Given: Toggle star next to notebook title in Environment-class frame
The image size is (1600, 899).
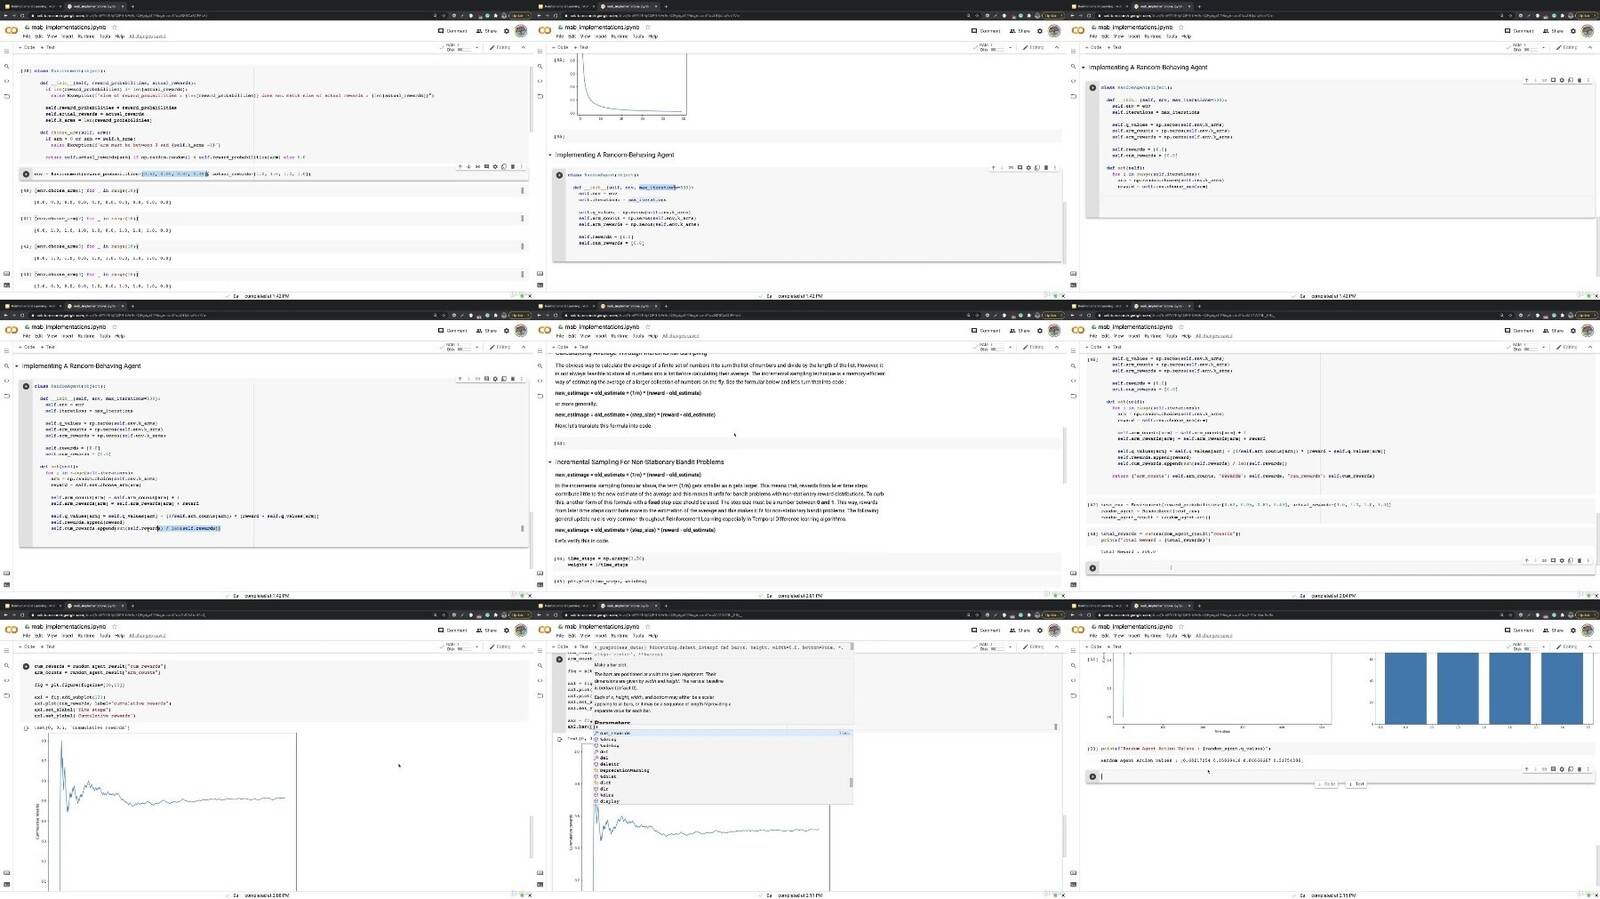Looking at the screenshot, I should tap(114, 27).
